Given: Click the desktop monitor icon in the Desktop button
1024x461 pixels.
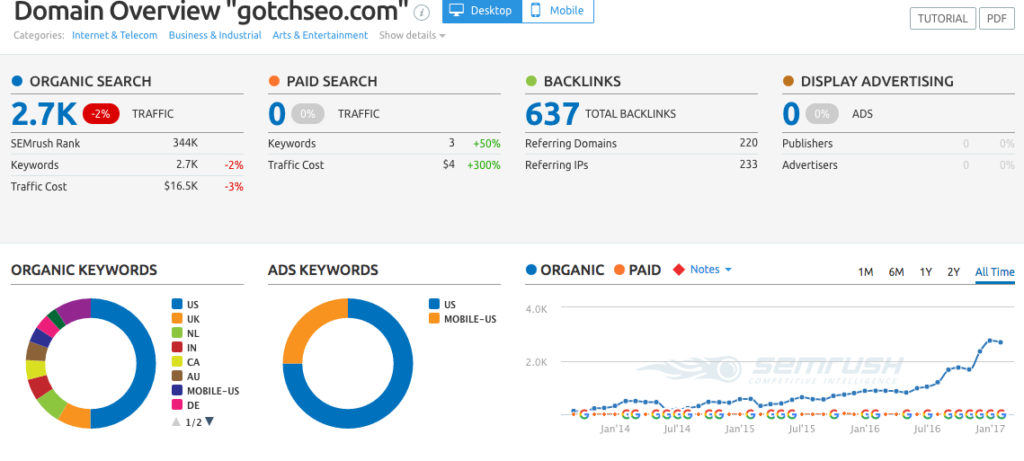Looking at the screenshot, I should point(458,10).
